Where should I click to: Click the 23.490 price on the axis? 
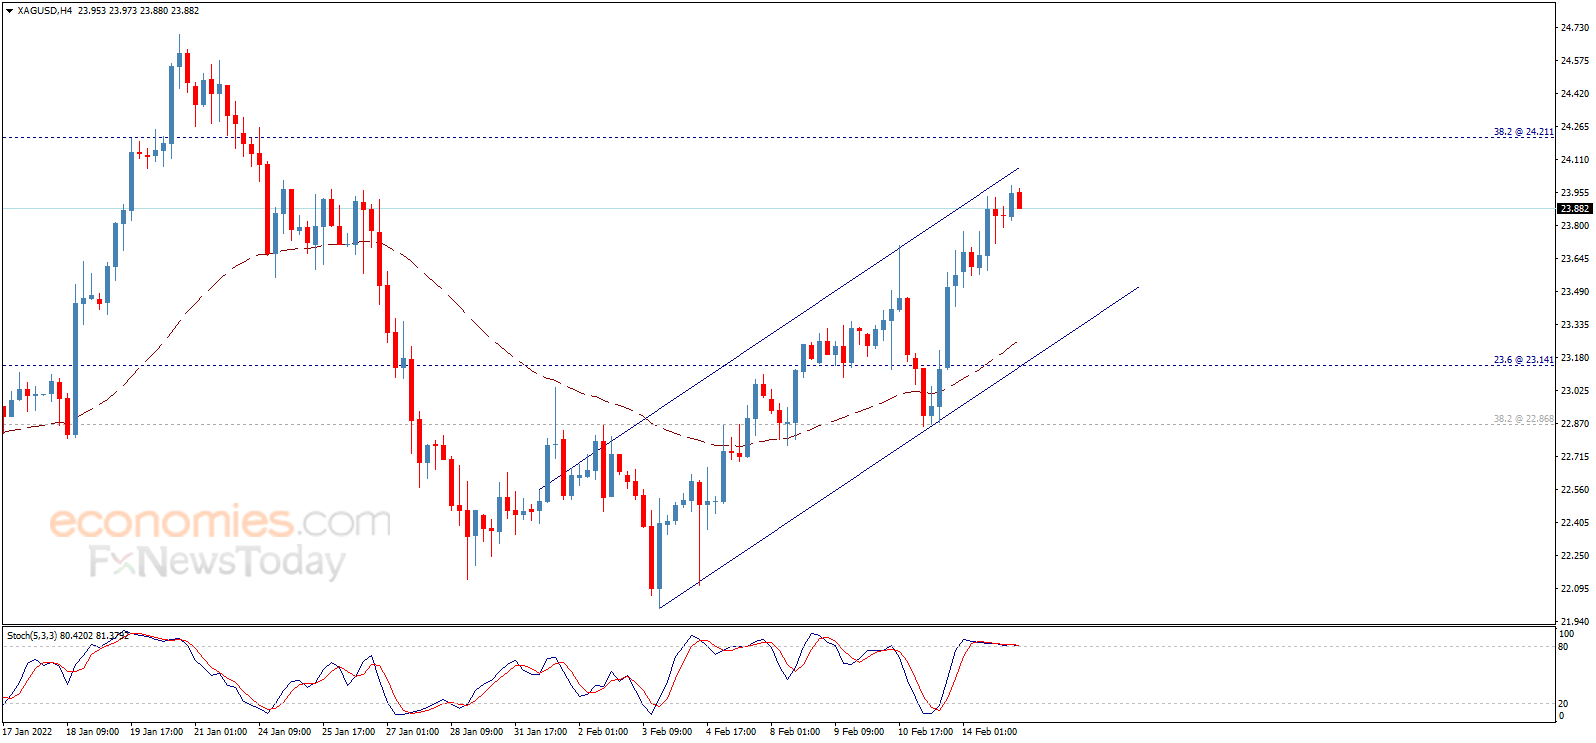click(1574, 292)
